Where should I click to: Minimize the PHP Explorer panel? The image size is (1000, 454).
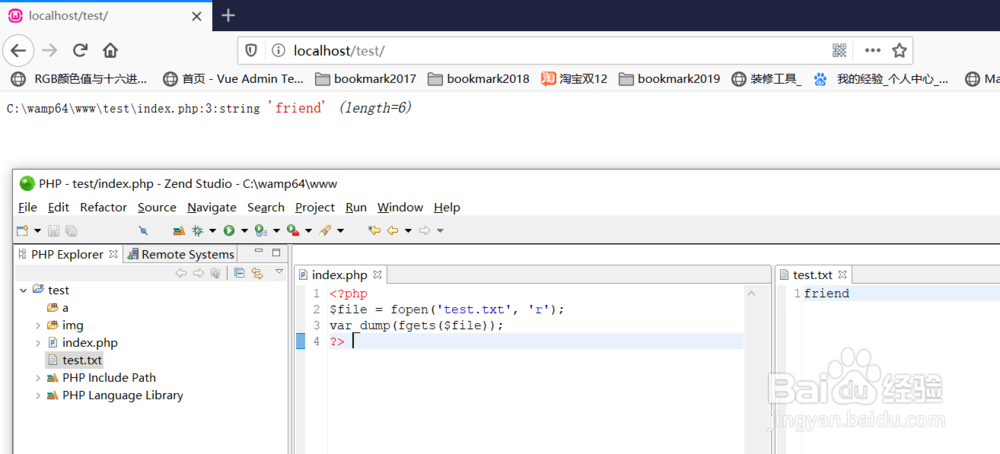258,251
